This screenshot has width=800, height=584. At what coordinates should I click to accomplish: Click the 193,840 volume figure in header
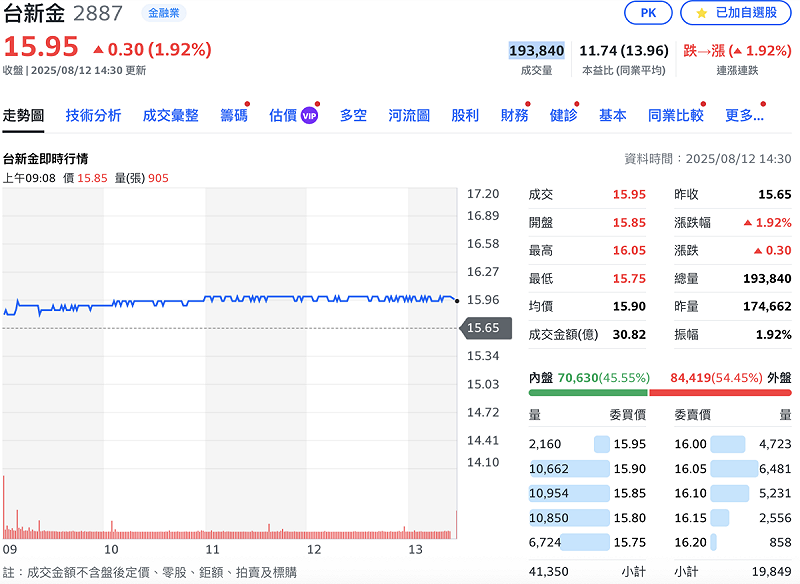536,50
